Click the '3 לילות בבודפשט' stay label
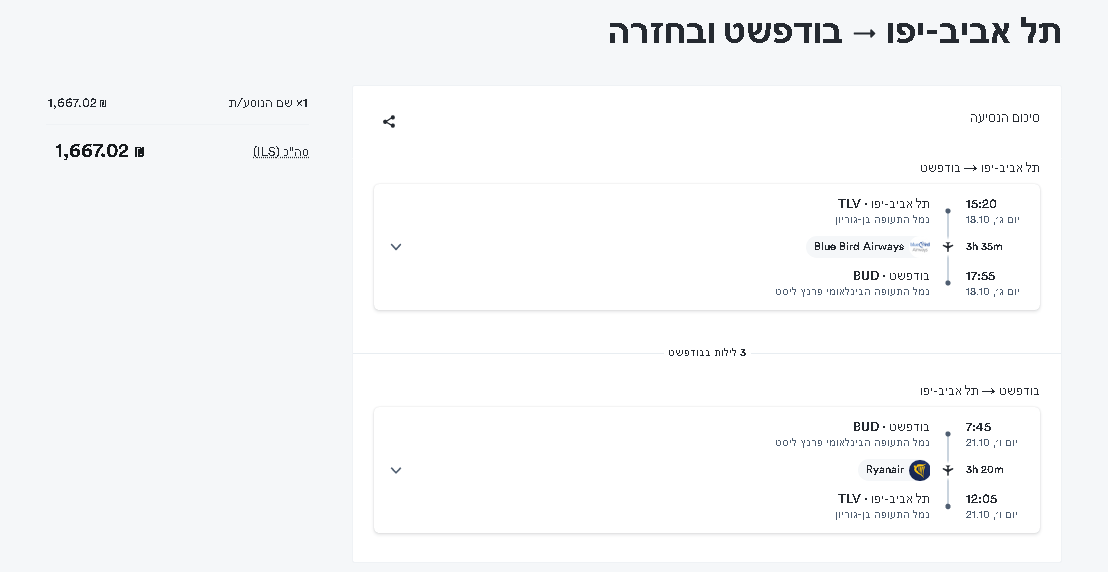1108x572 pixels. tap(707, 353)
